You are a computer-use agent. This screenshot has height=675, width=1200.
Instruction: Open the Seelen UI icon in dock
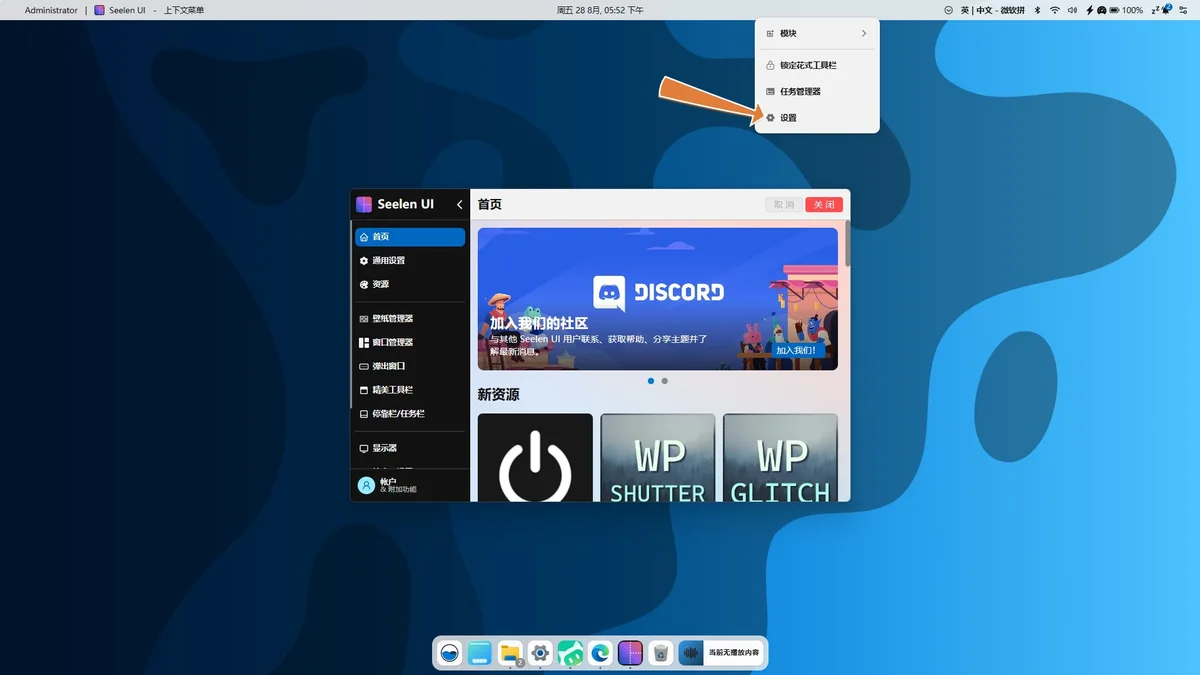[x=630, y=653]
